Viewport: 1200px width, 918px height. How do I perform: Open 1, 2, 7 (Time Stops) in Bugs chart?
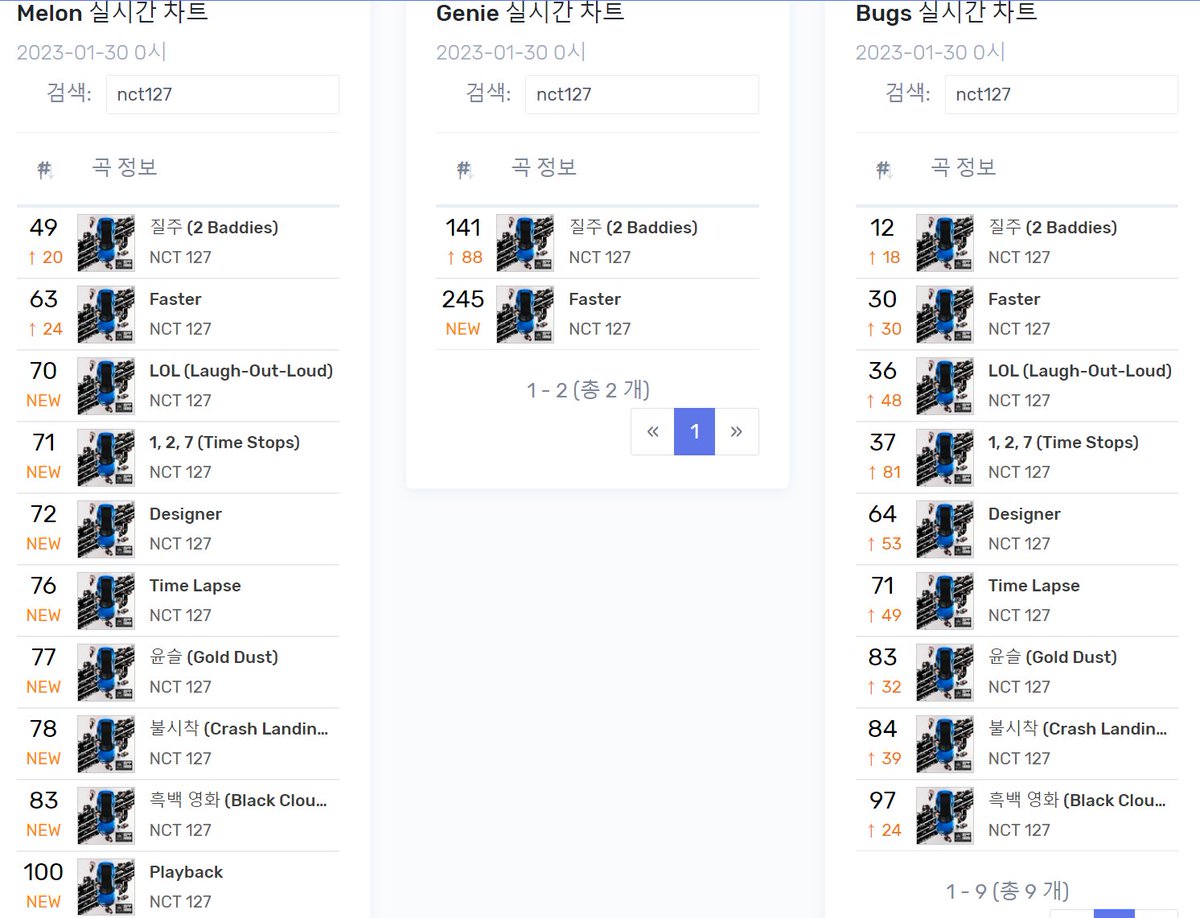point(1063,442)
